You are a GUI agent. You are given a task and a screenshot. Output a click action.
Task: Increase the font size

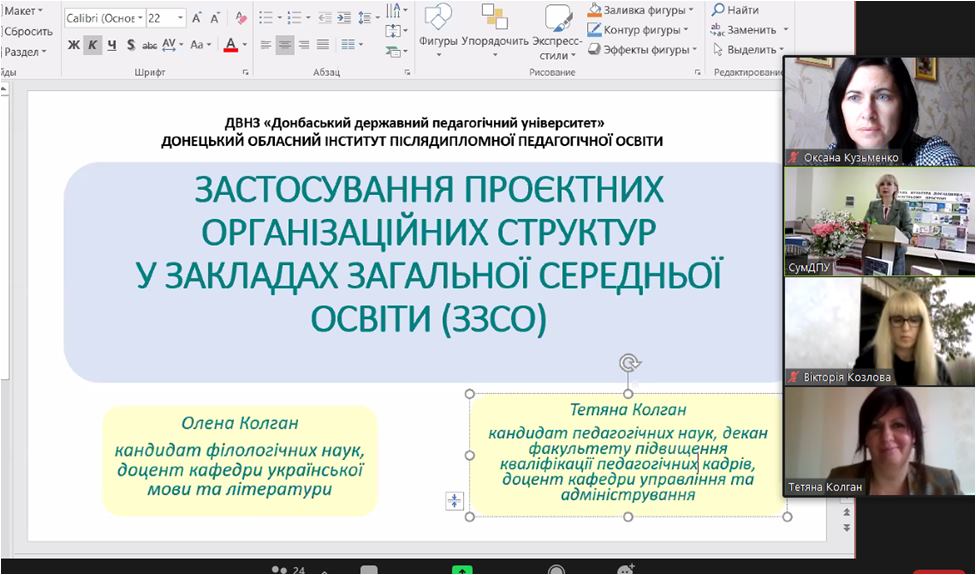(197, 18)
